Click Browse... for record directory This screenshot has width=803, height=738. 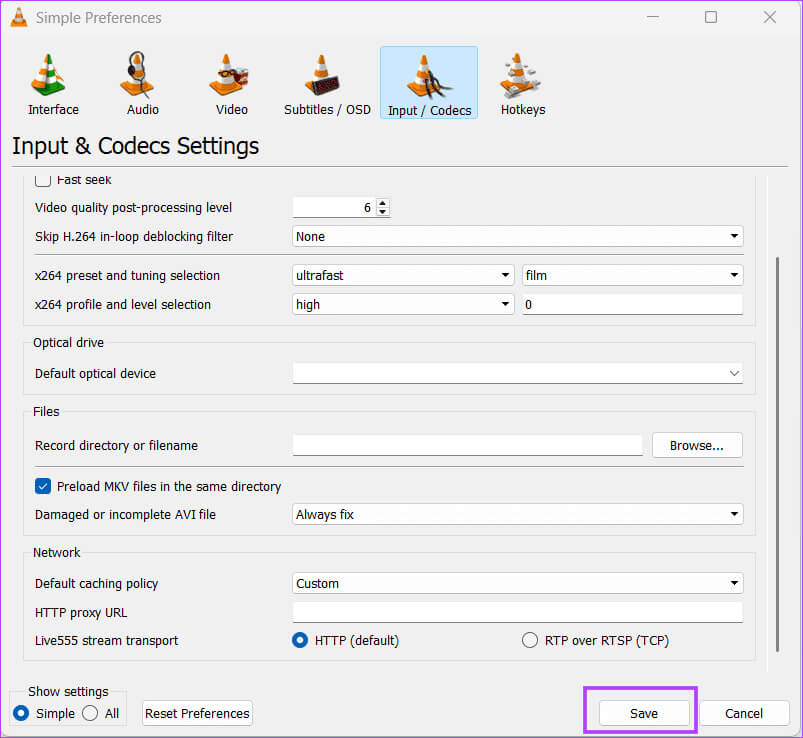click(697, 445)
